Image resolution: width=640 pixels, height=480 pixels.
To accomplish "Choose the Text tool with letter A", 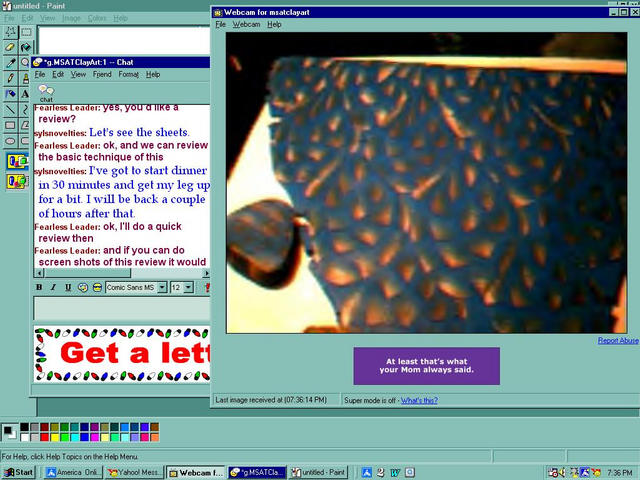I will point(25,94).
